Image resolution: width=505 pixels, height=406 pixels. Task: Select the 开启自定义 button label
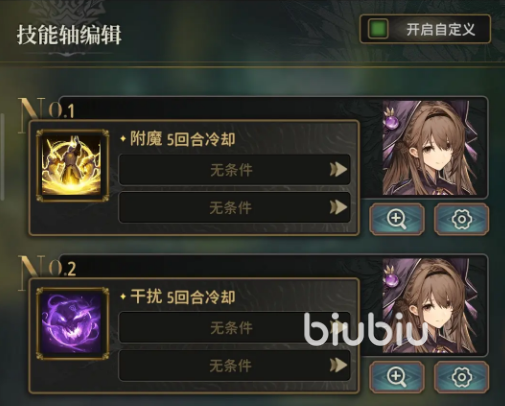pyautogui.click(x=440, y=29)
